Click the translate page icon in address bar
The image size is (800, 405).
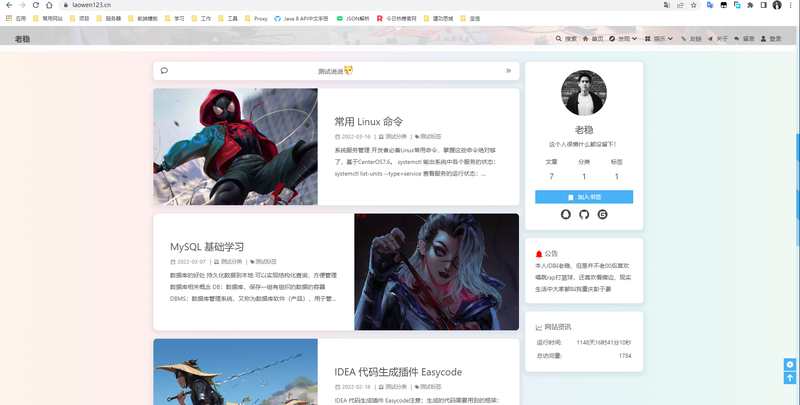coord(667,5)
